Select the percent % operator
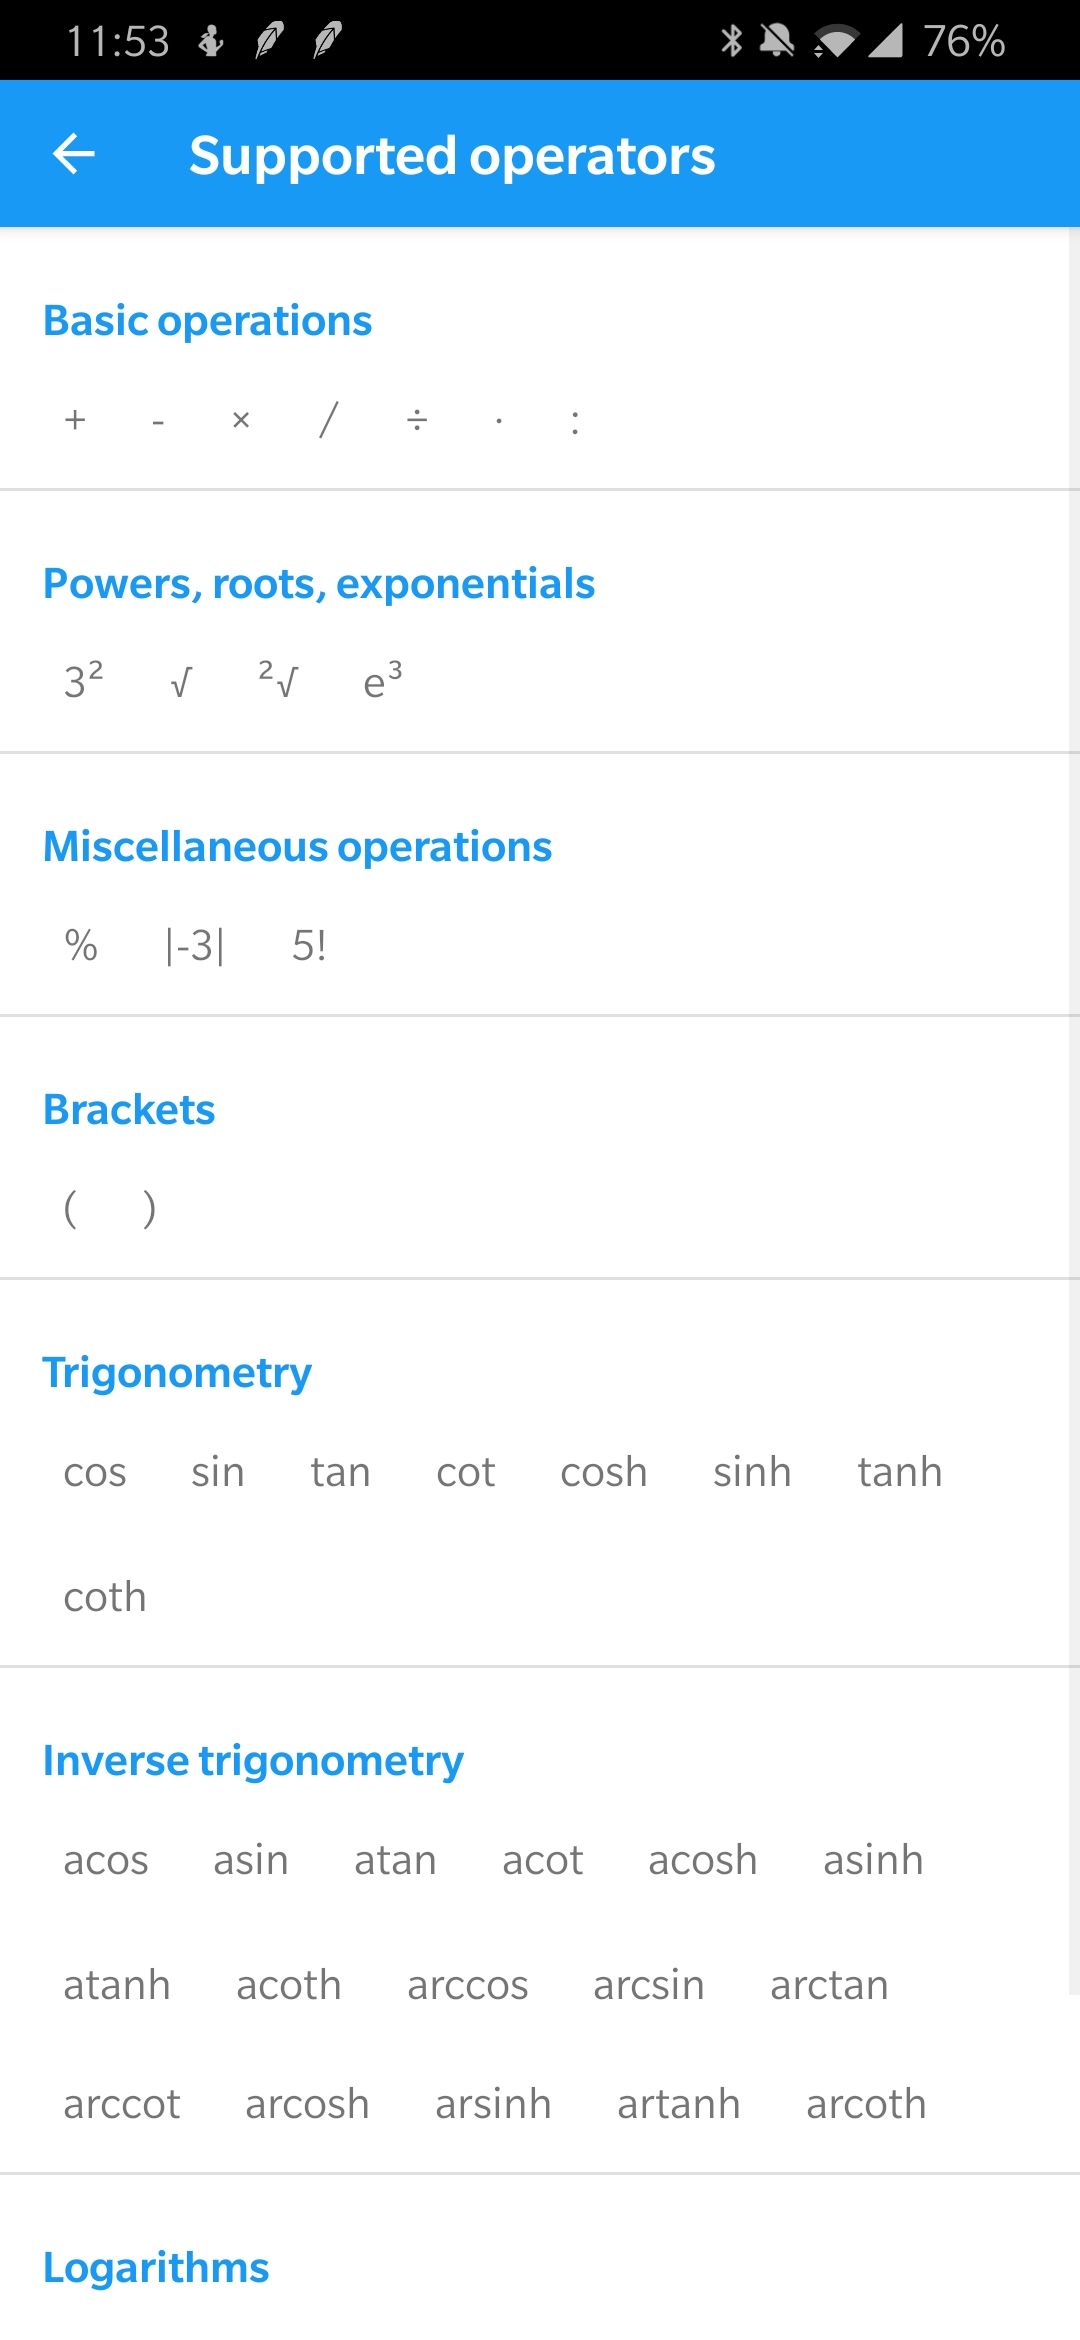Viewport: 1080px width, 2340px height. (x=81, y=944)
